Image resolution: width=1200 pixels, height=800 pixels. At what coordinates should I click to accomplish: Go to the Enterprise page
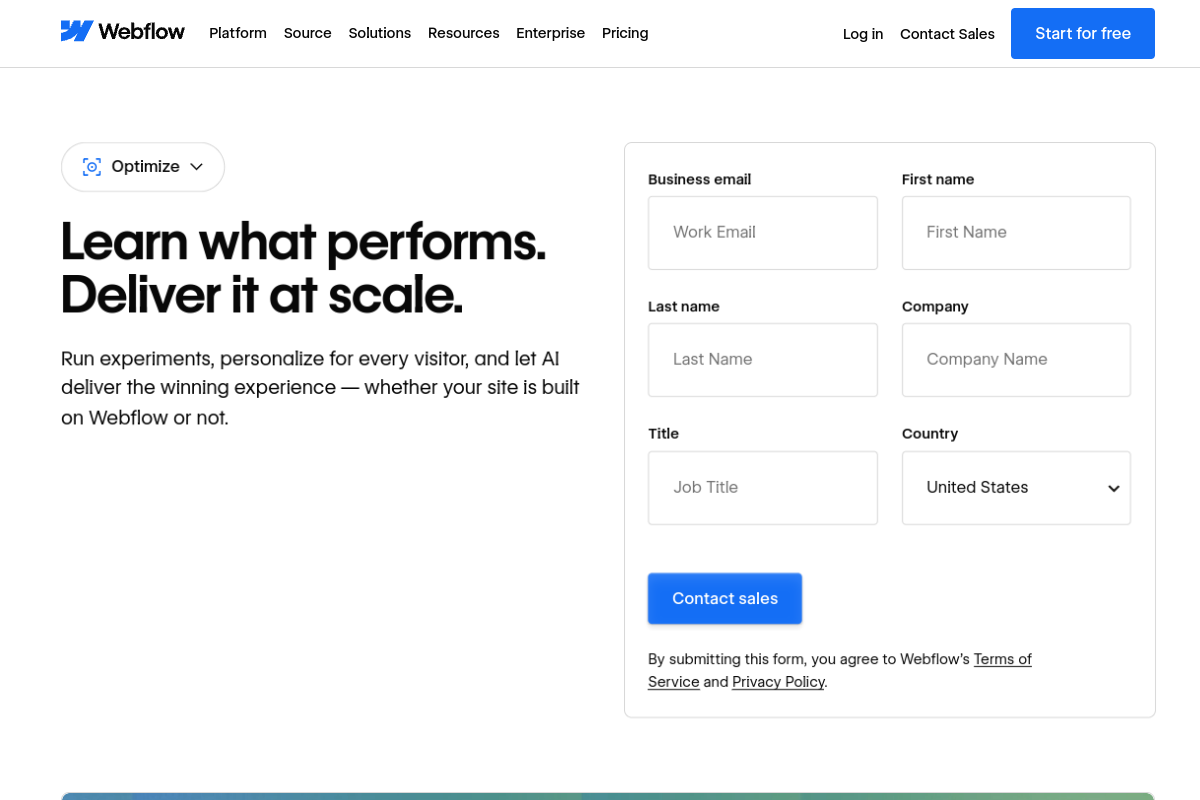551,33
